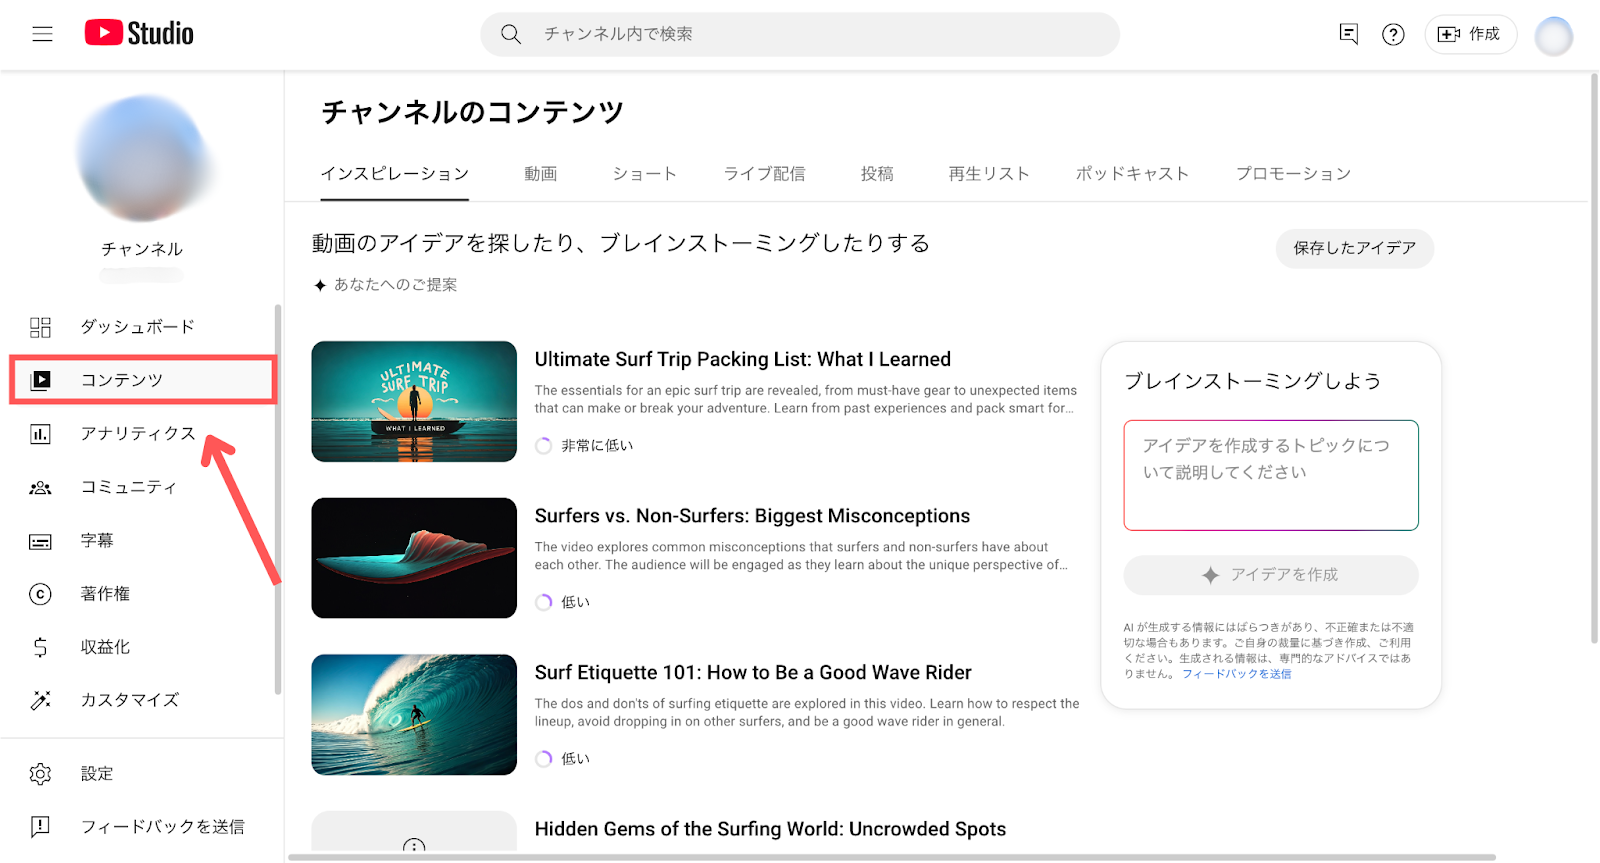Switch to the 投稿 tab

(x=877, y=174)
